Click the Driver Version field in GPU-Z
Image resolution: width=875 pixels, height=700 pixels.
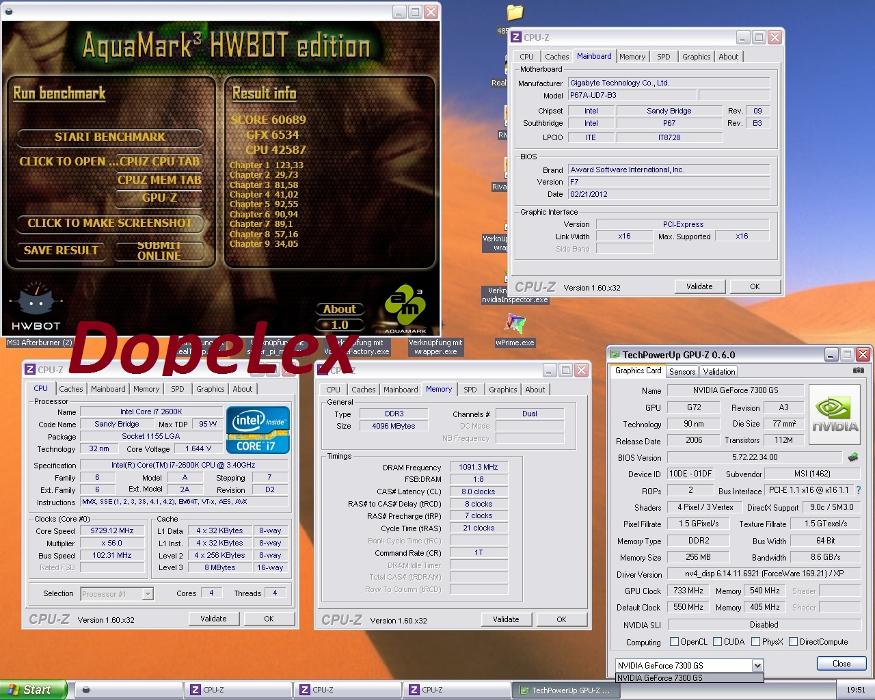[764, 574]
